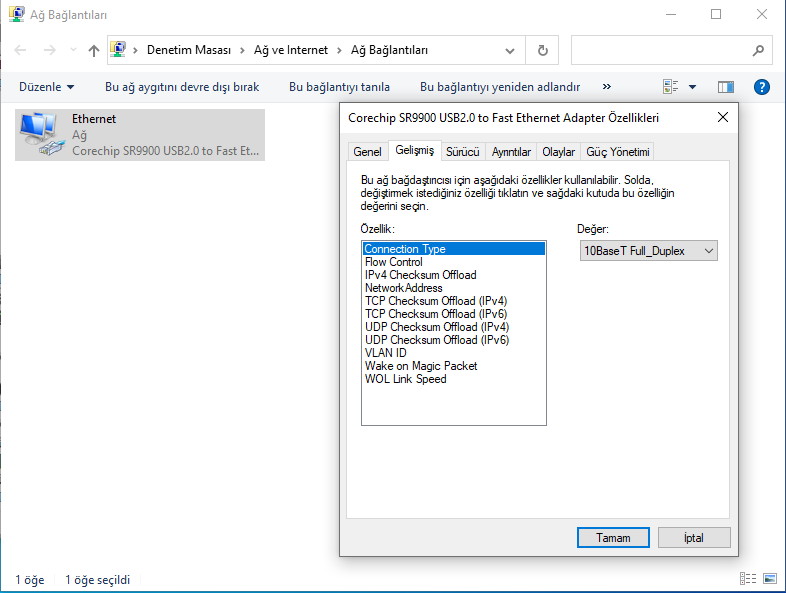
Task: Switch to large icons view in status bar
Action: coord(769,578)
